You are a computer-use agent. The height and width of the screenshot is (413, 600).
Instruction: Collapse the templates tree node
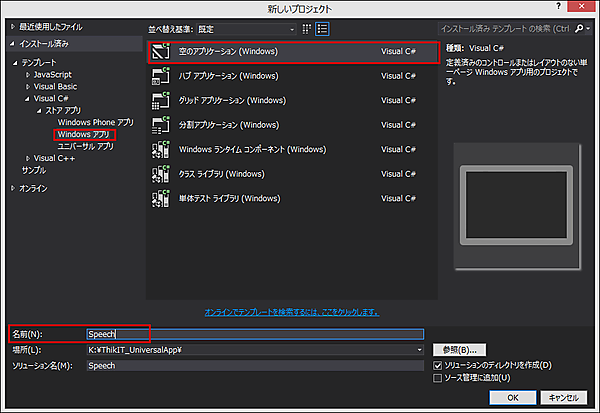click(15, 63)
